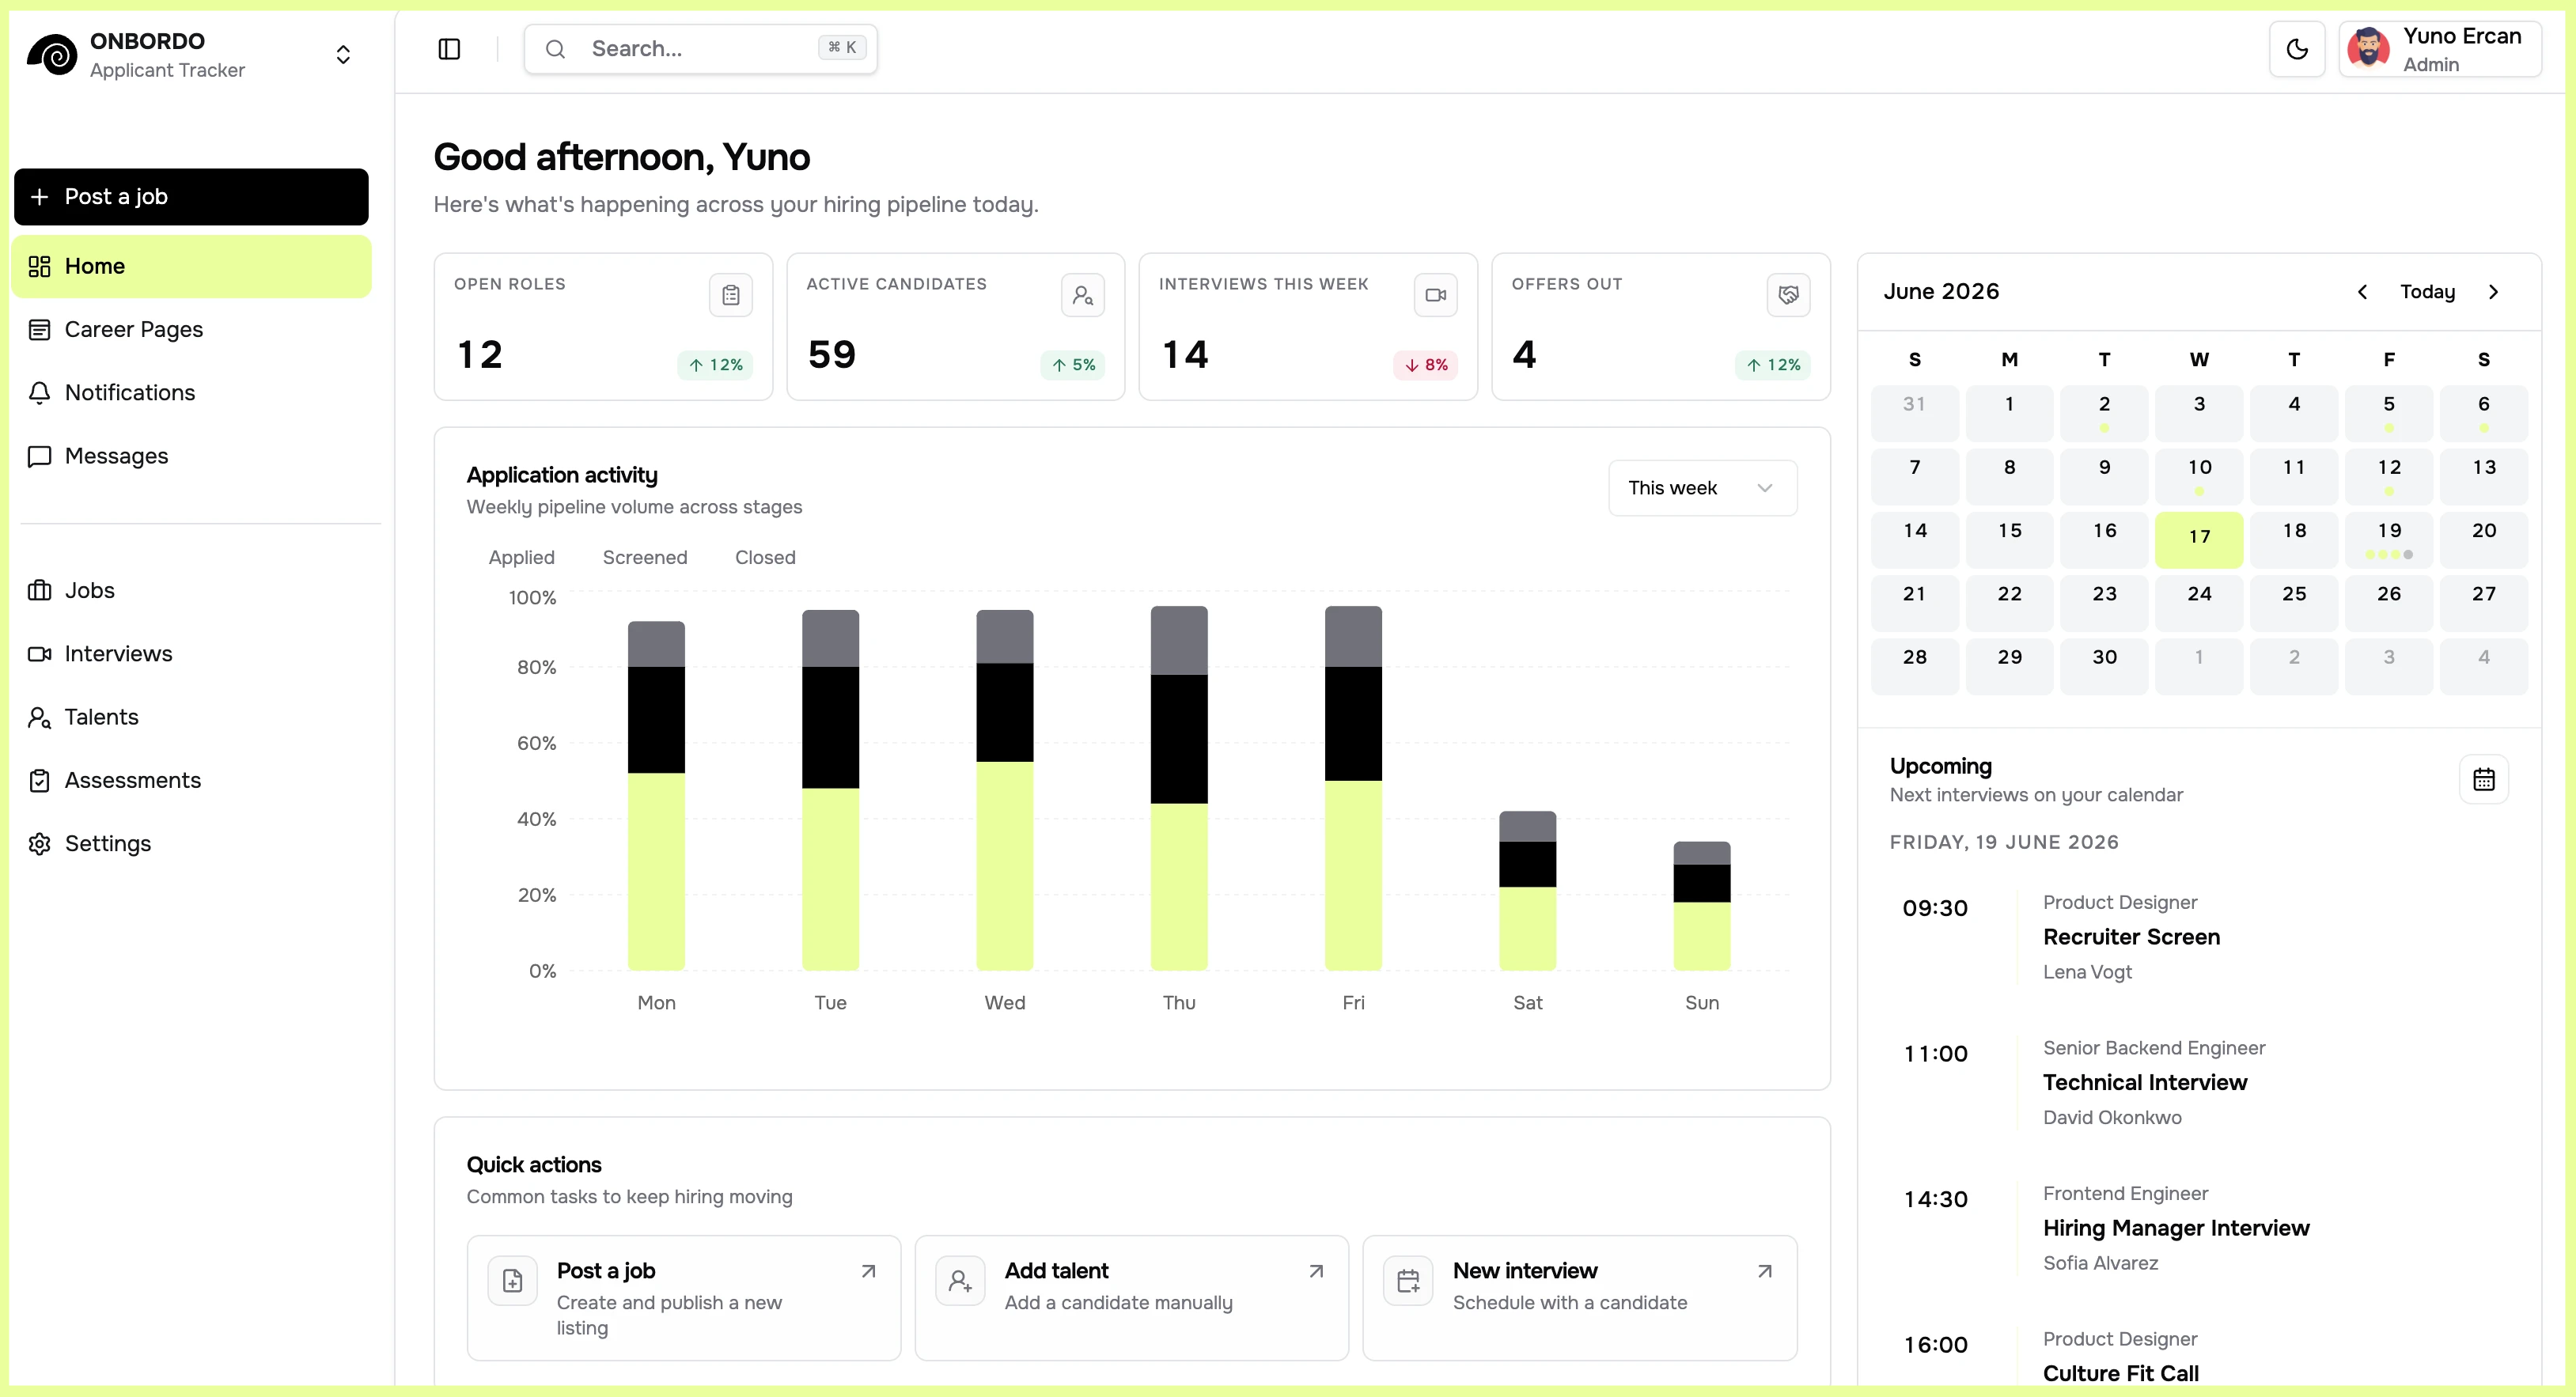Image resolution: width=2576 pixels, height=1397 pixels.
Task: Click the 09:30 interview time
Action: tap(1935, 908)
